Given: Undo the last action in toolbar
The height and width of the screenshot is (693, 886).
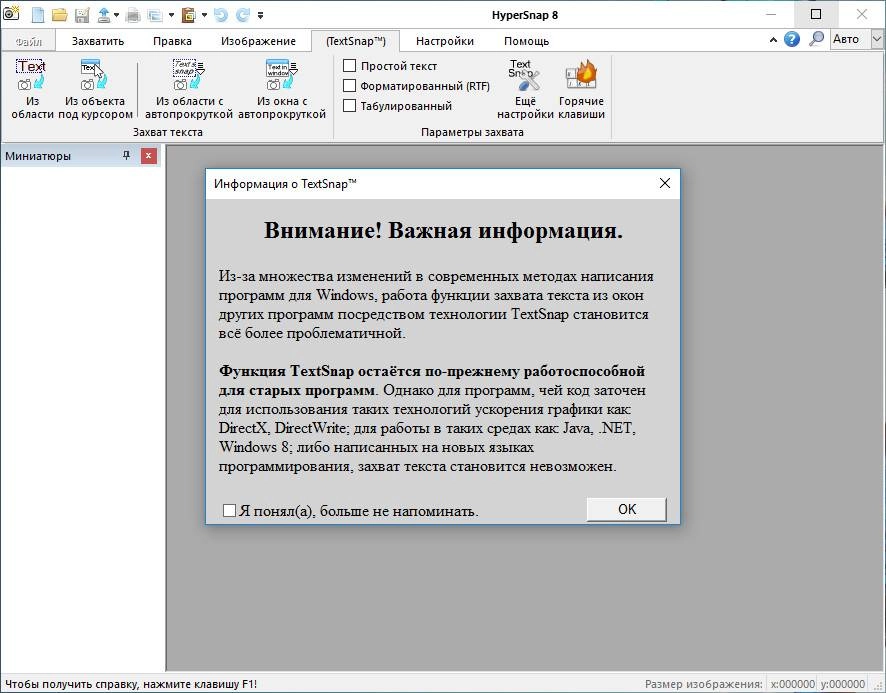Looking at the screenshot, I should click(x=221, y=15).
